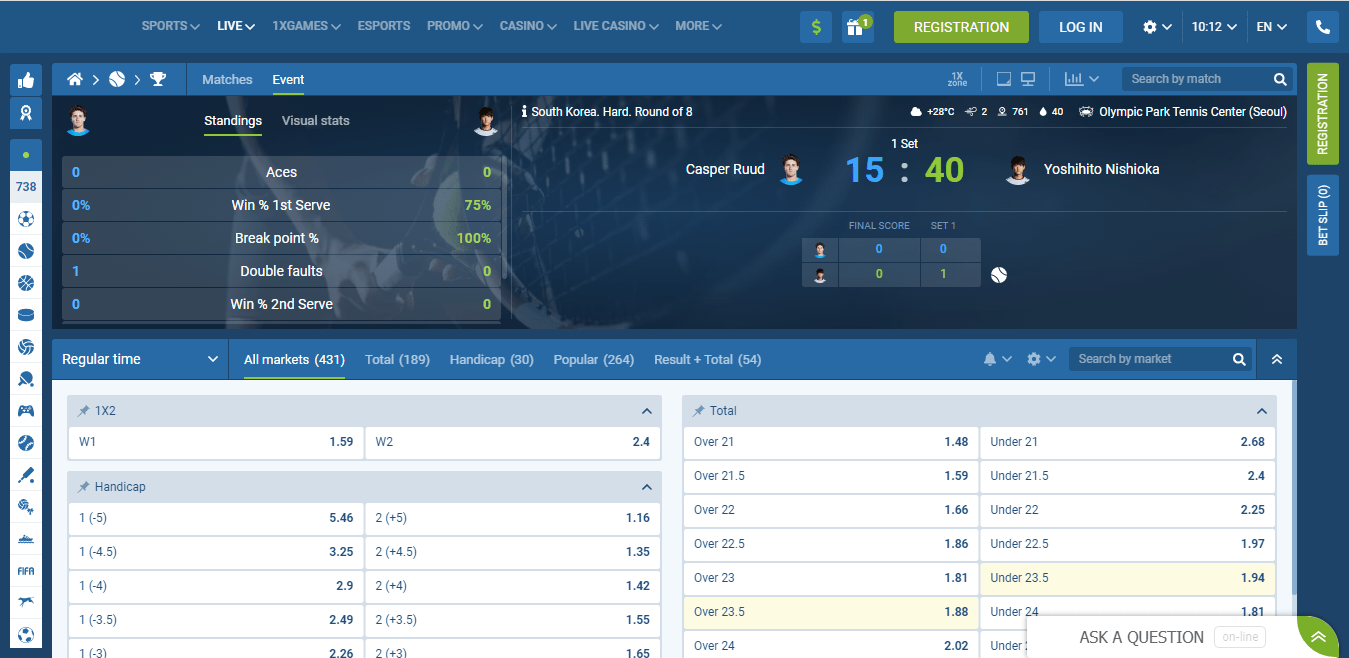
Task: Open the MORE menu
Action: pos(699,26)
